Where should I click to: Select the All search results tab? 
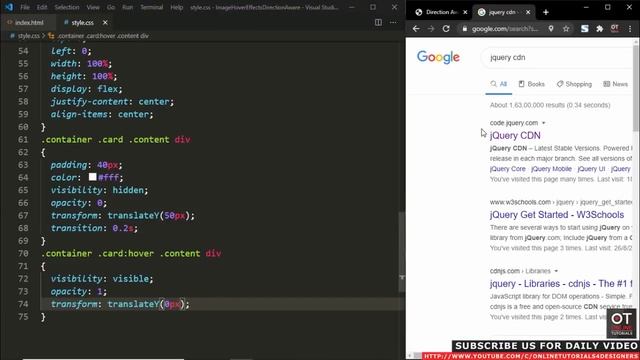click(498, 84)
